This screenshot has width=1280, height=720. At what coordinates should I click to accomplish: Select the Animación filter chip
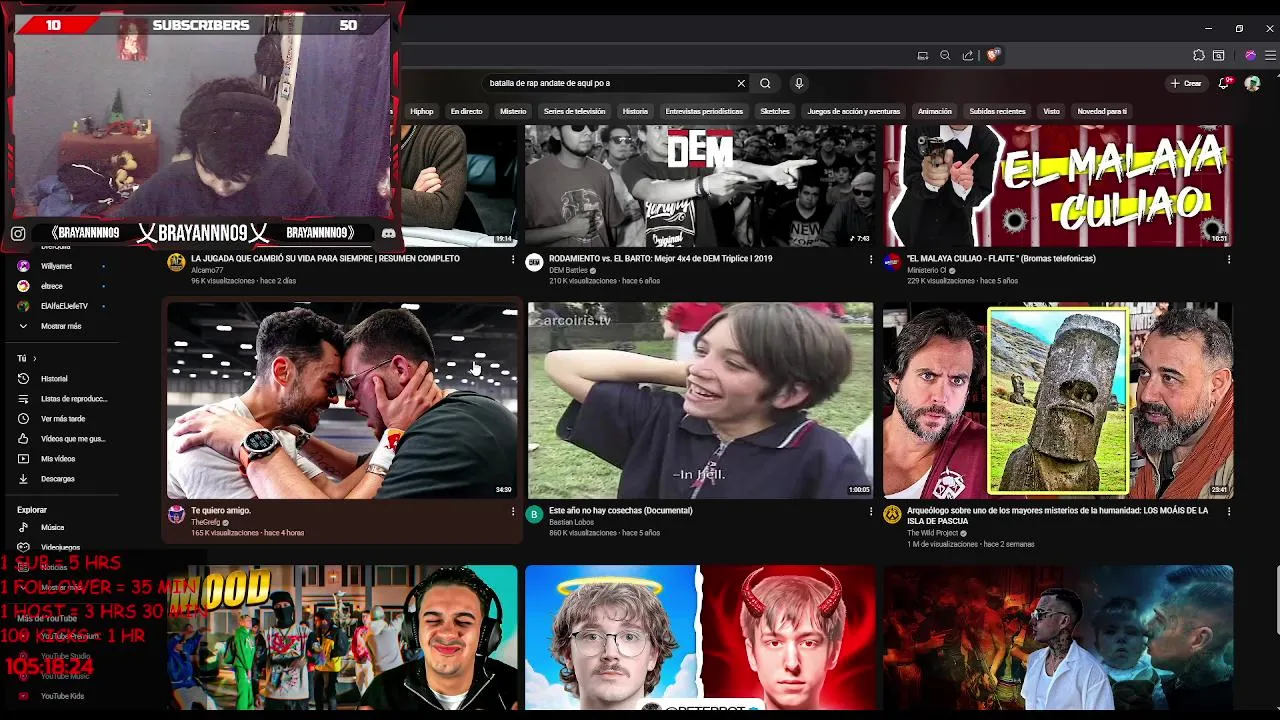click(x=934, y=111)
